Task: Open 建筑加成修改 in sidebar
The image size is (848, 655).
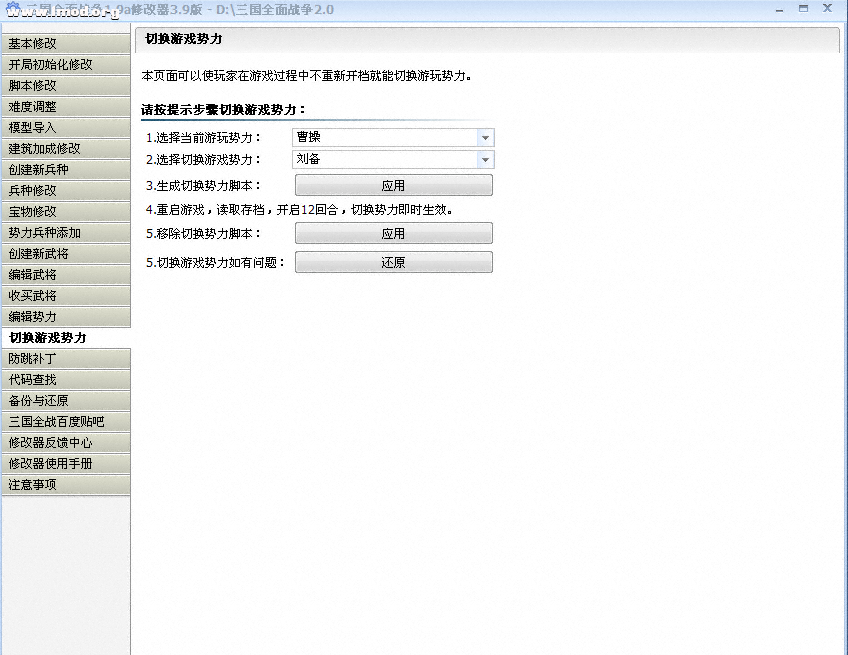Action: (65, 149)
